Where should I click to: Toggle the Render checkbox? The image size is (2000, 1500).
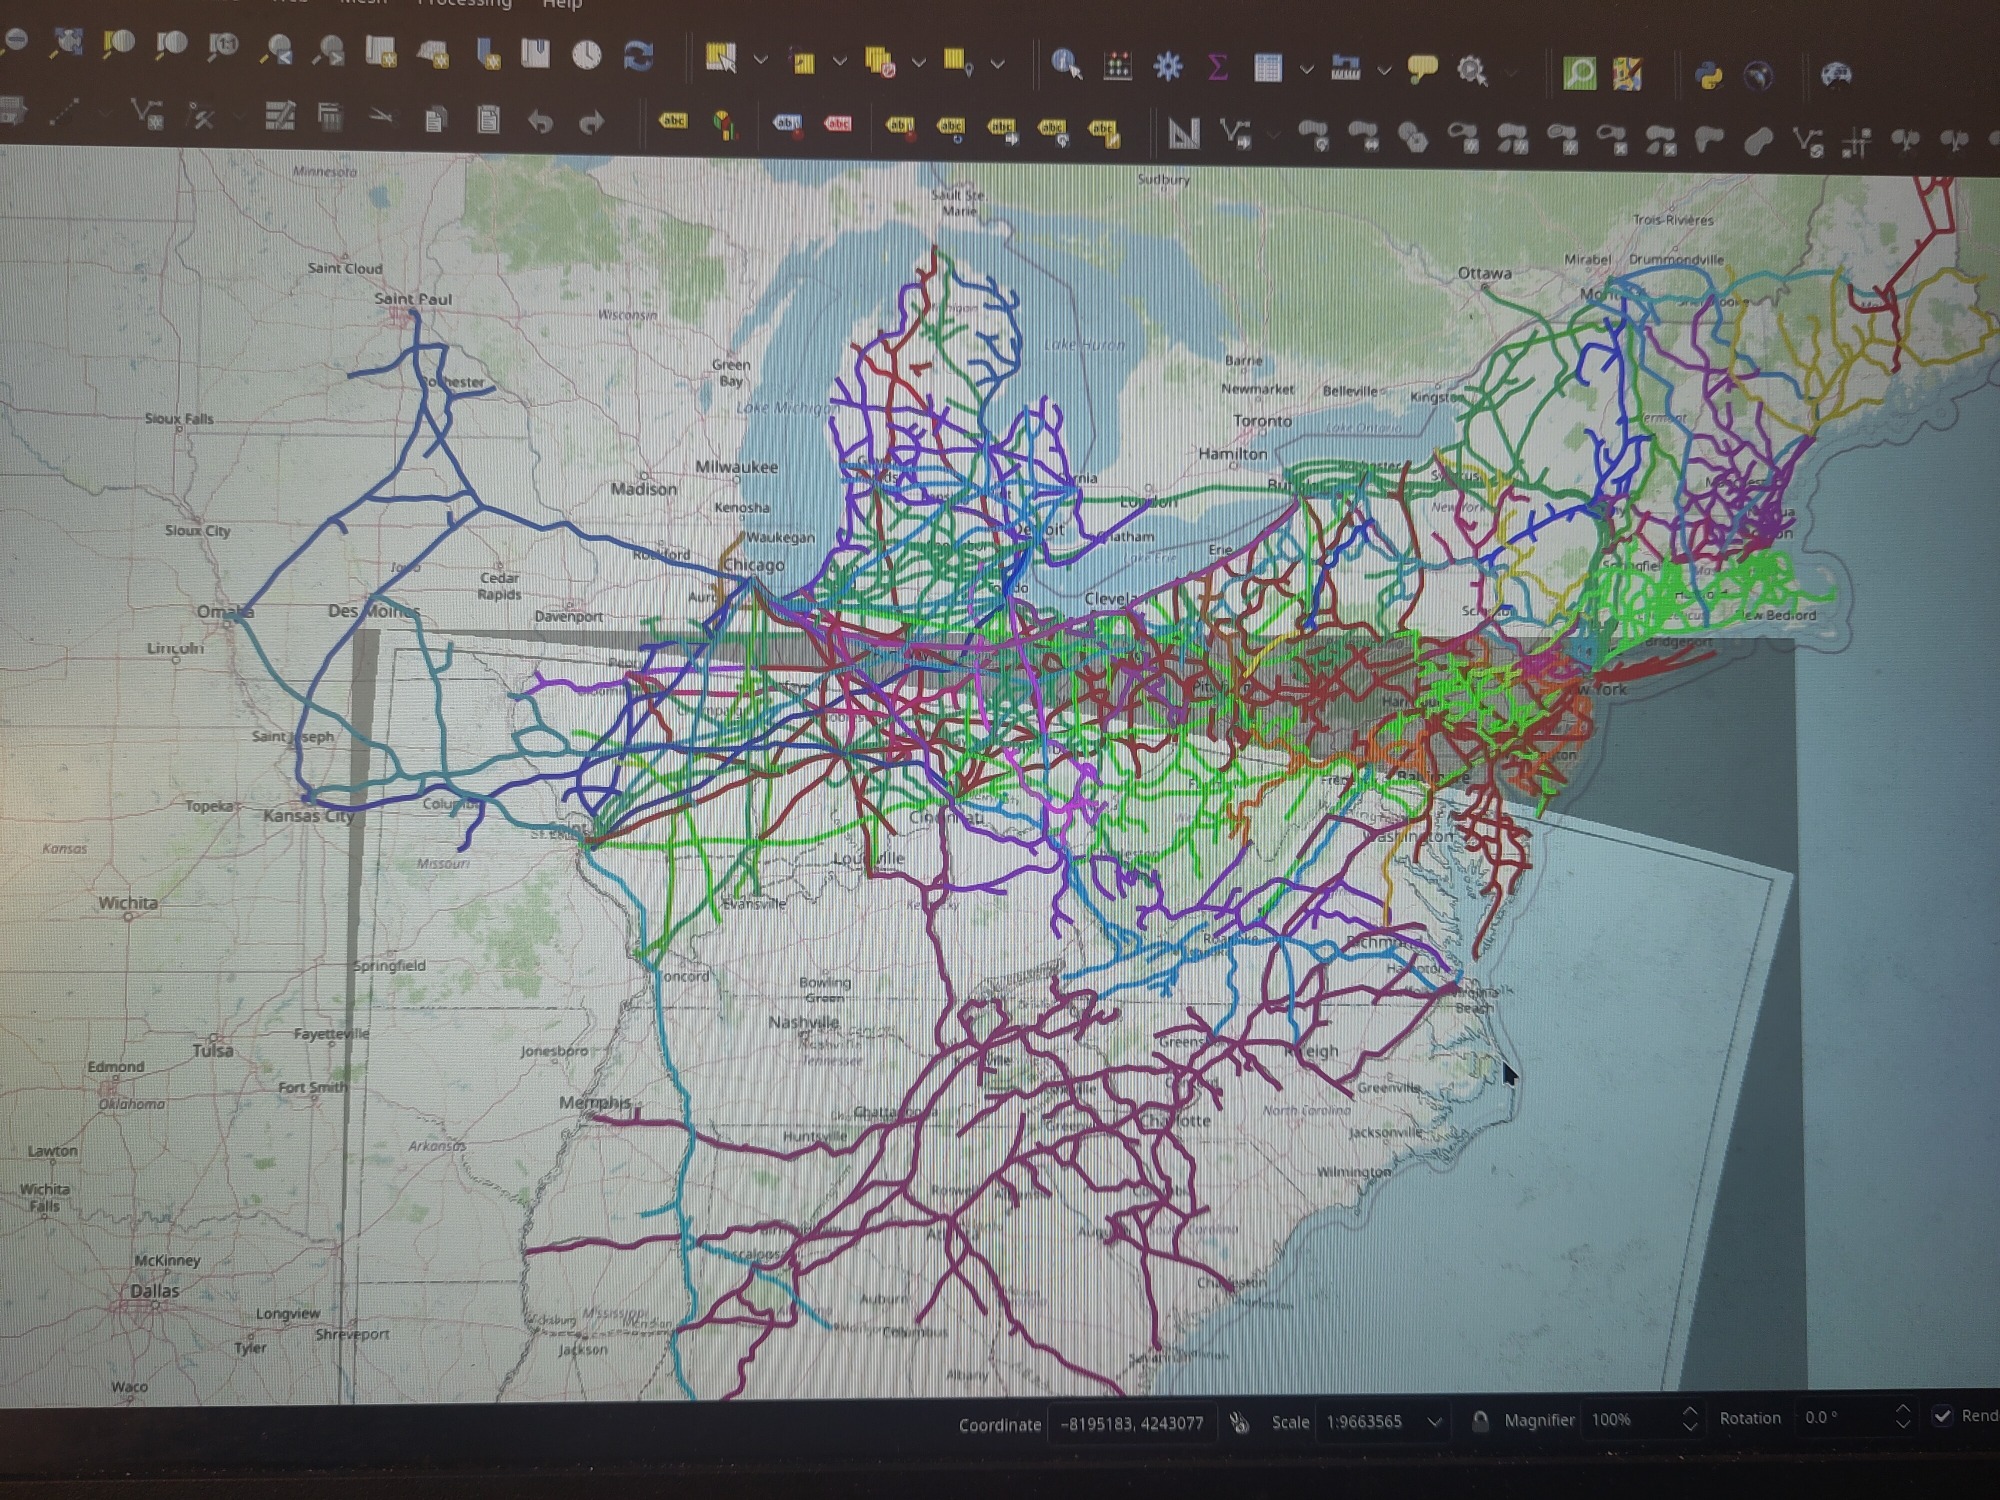(x=1942, y=1415)
